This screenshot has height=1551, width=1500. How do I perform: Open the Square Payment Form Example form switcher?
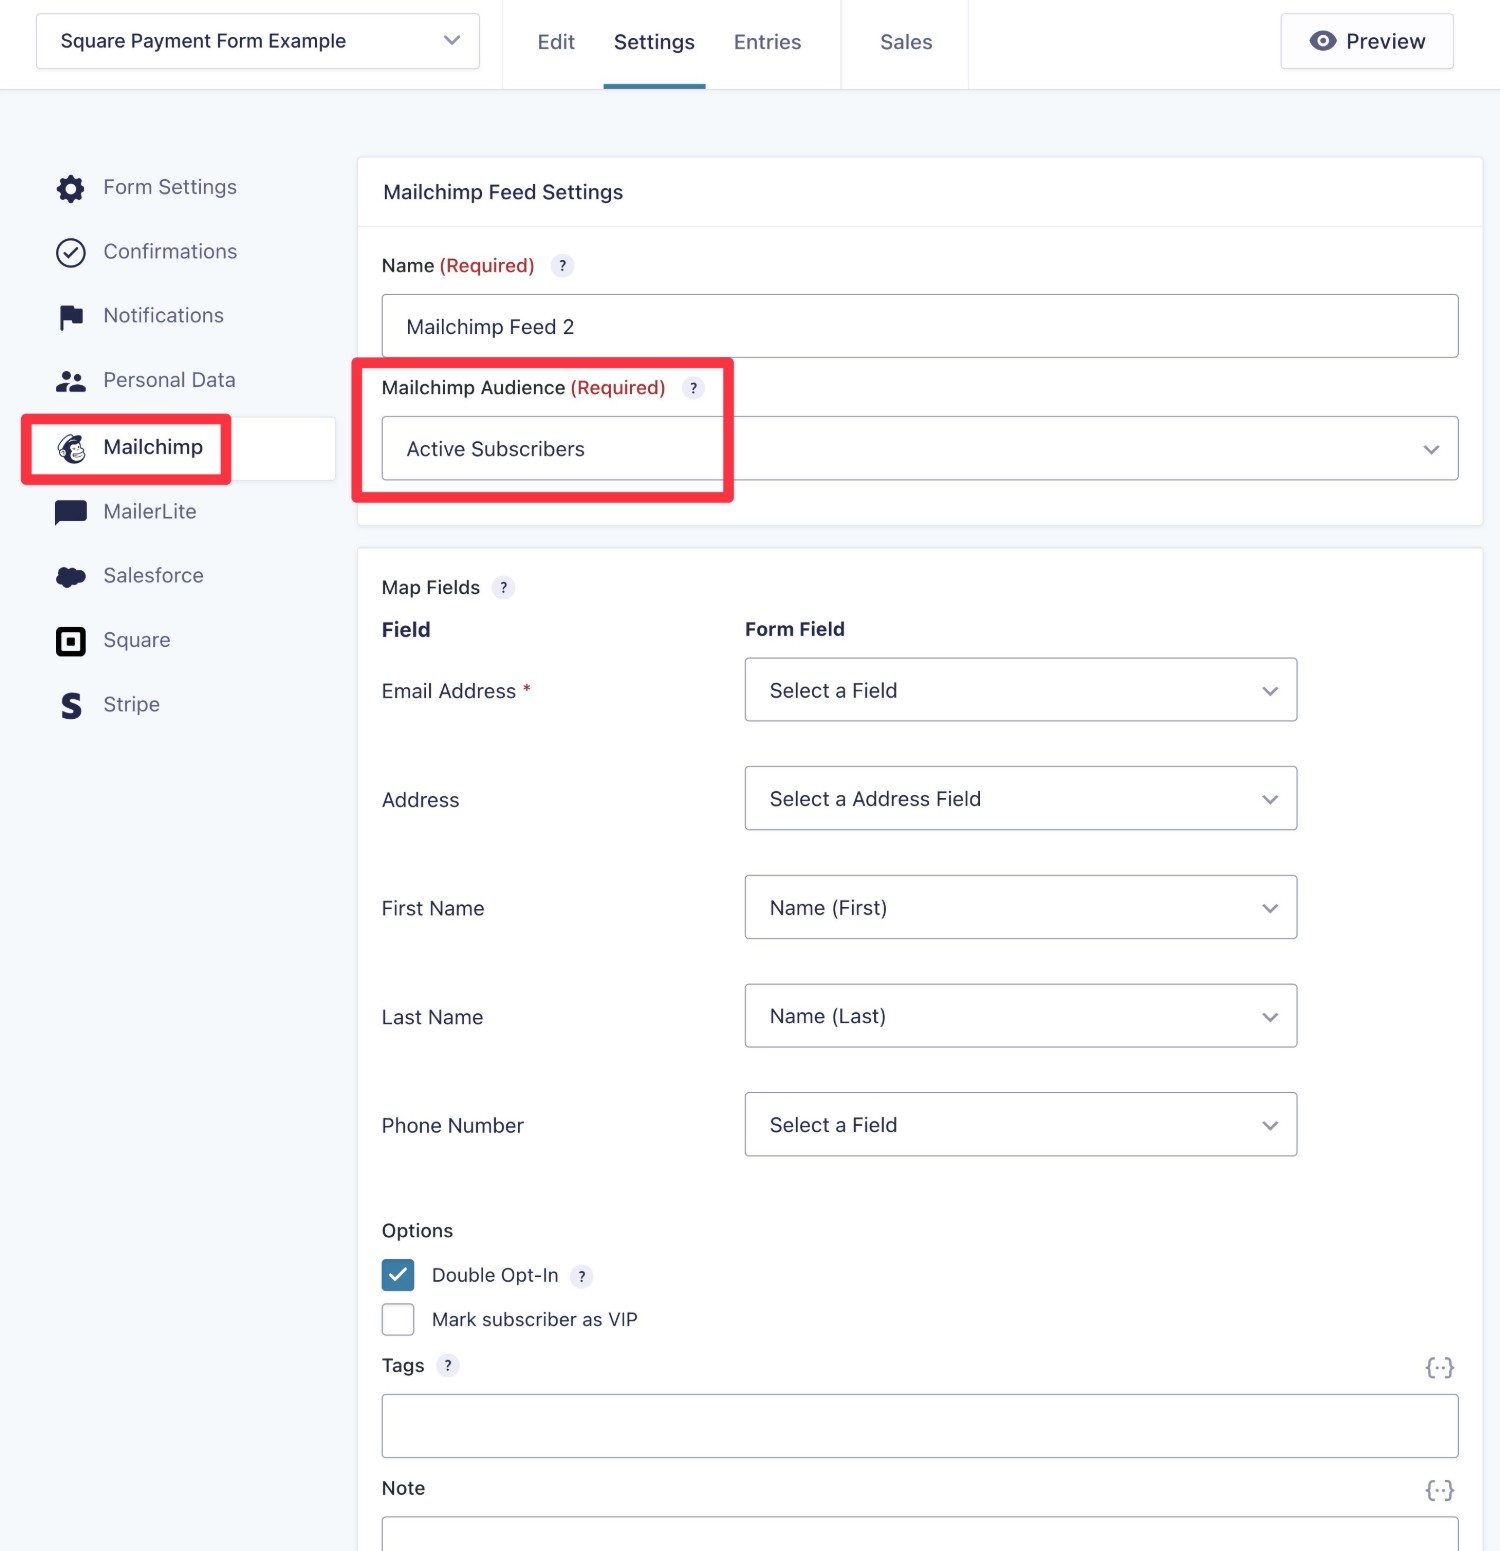click(x=258, y=41)
